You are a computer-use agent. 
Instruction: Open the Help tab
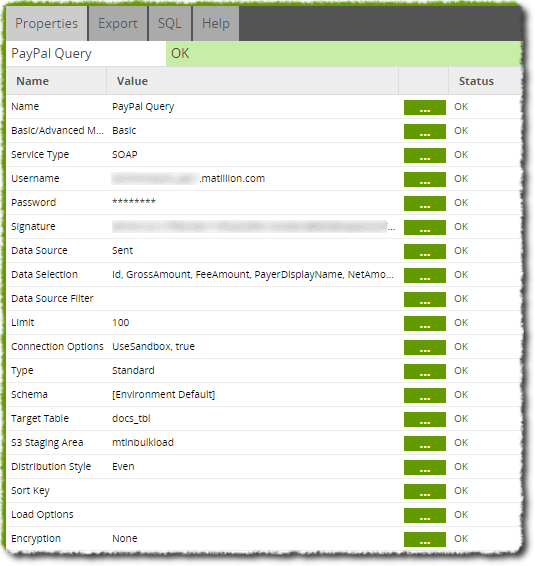pyautogui.click(x=216, y=23)
